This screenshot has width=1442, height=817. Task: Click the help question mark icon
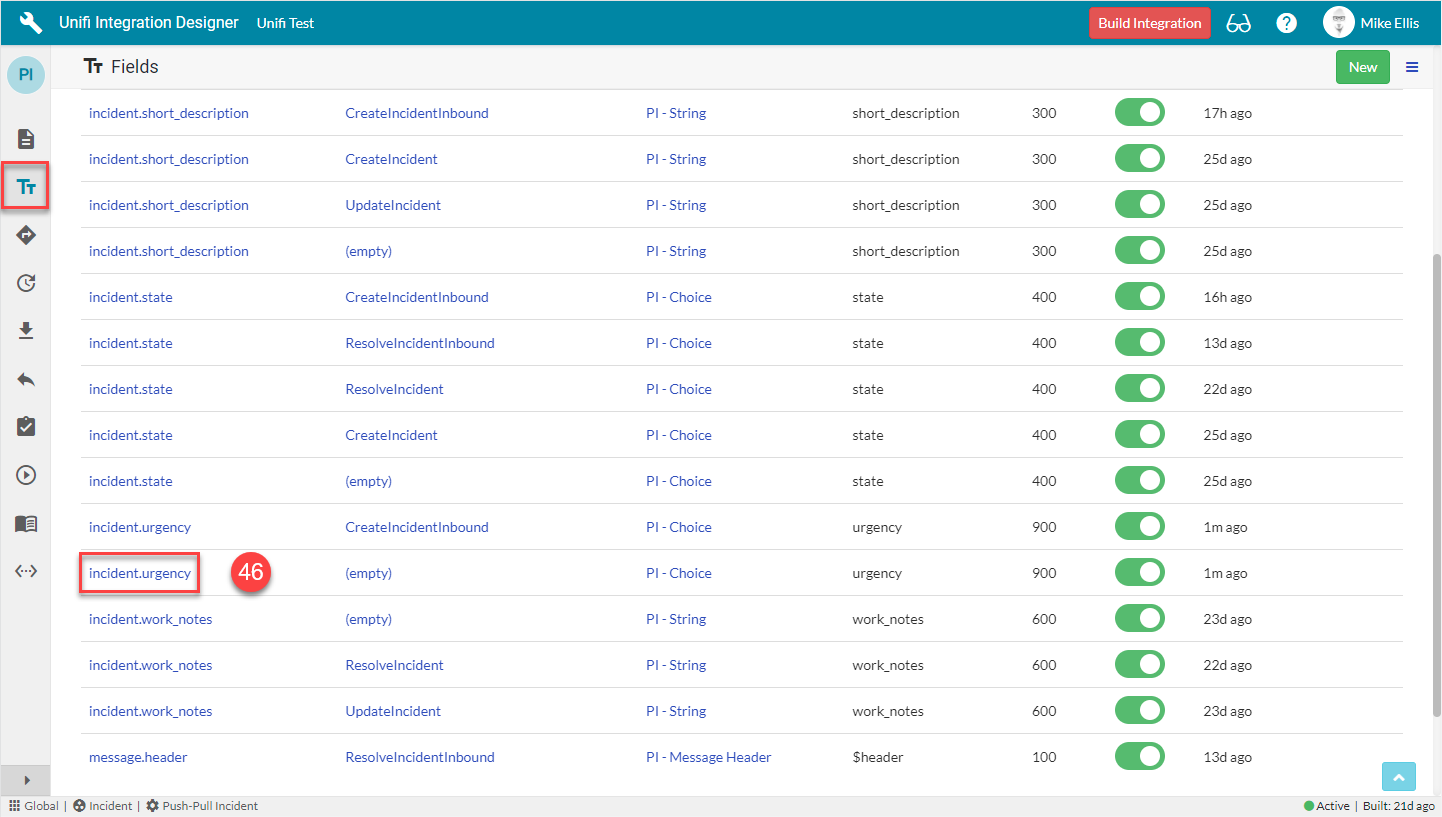(1287, 23)
